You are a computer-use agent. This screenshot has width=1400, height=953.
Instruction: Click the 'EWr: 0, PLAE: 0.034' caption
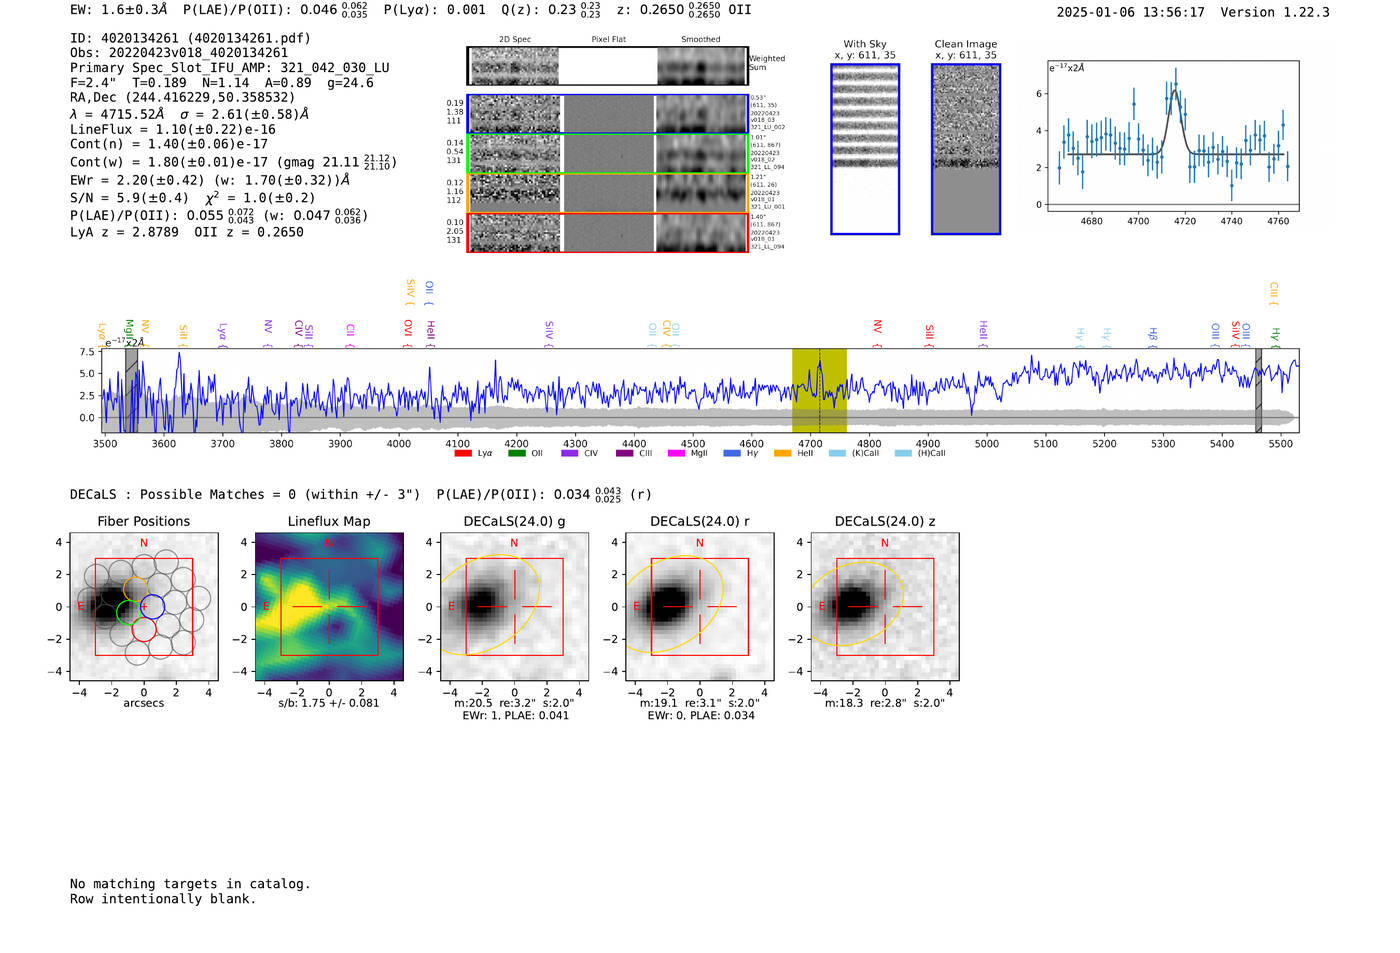(x=701, y=715)
